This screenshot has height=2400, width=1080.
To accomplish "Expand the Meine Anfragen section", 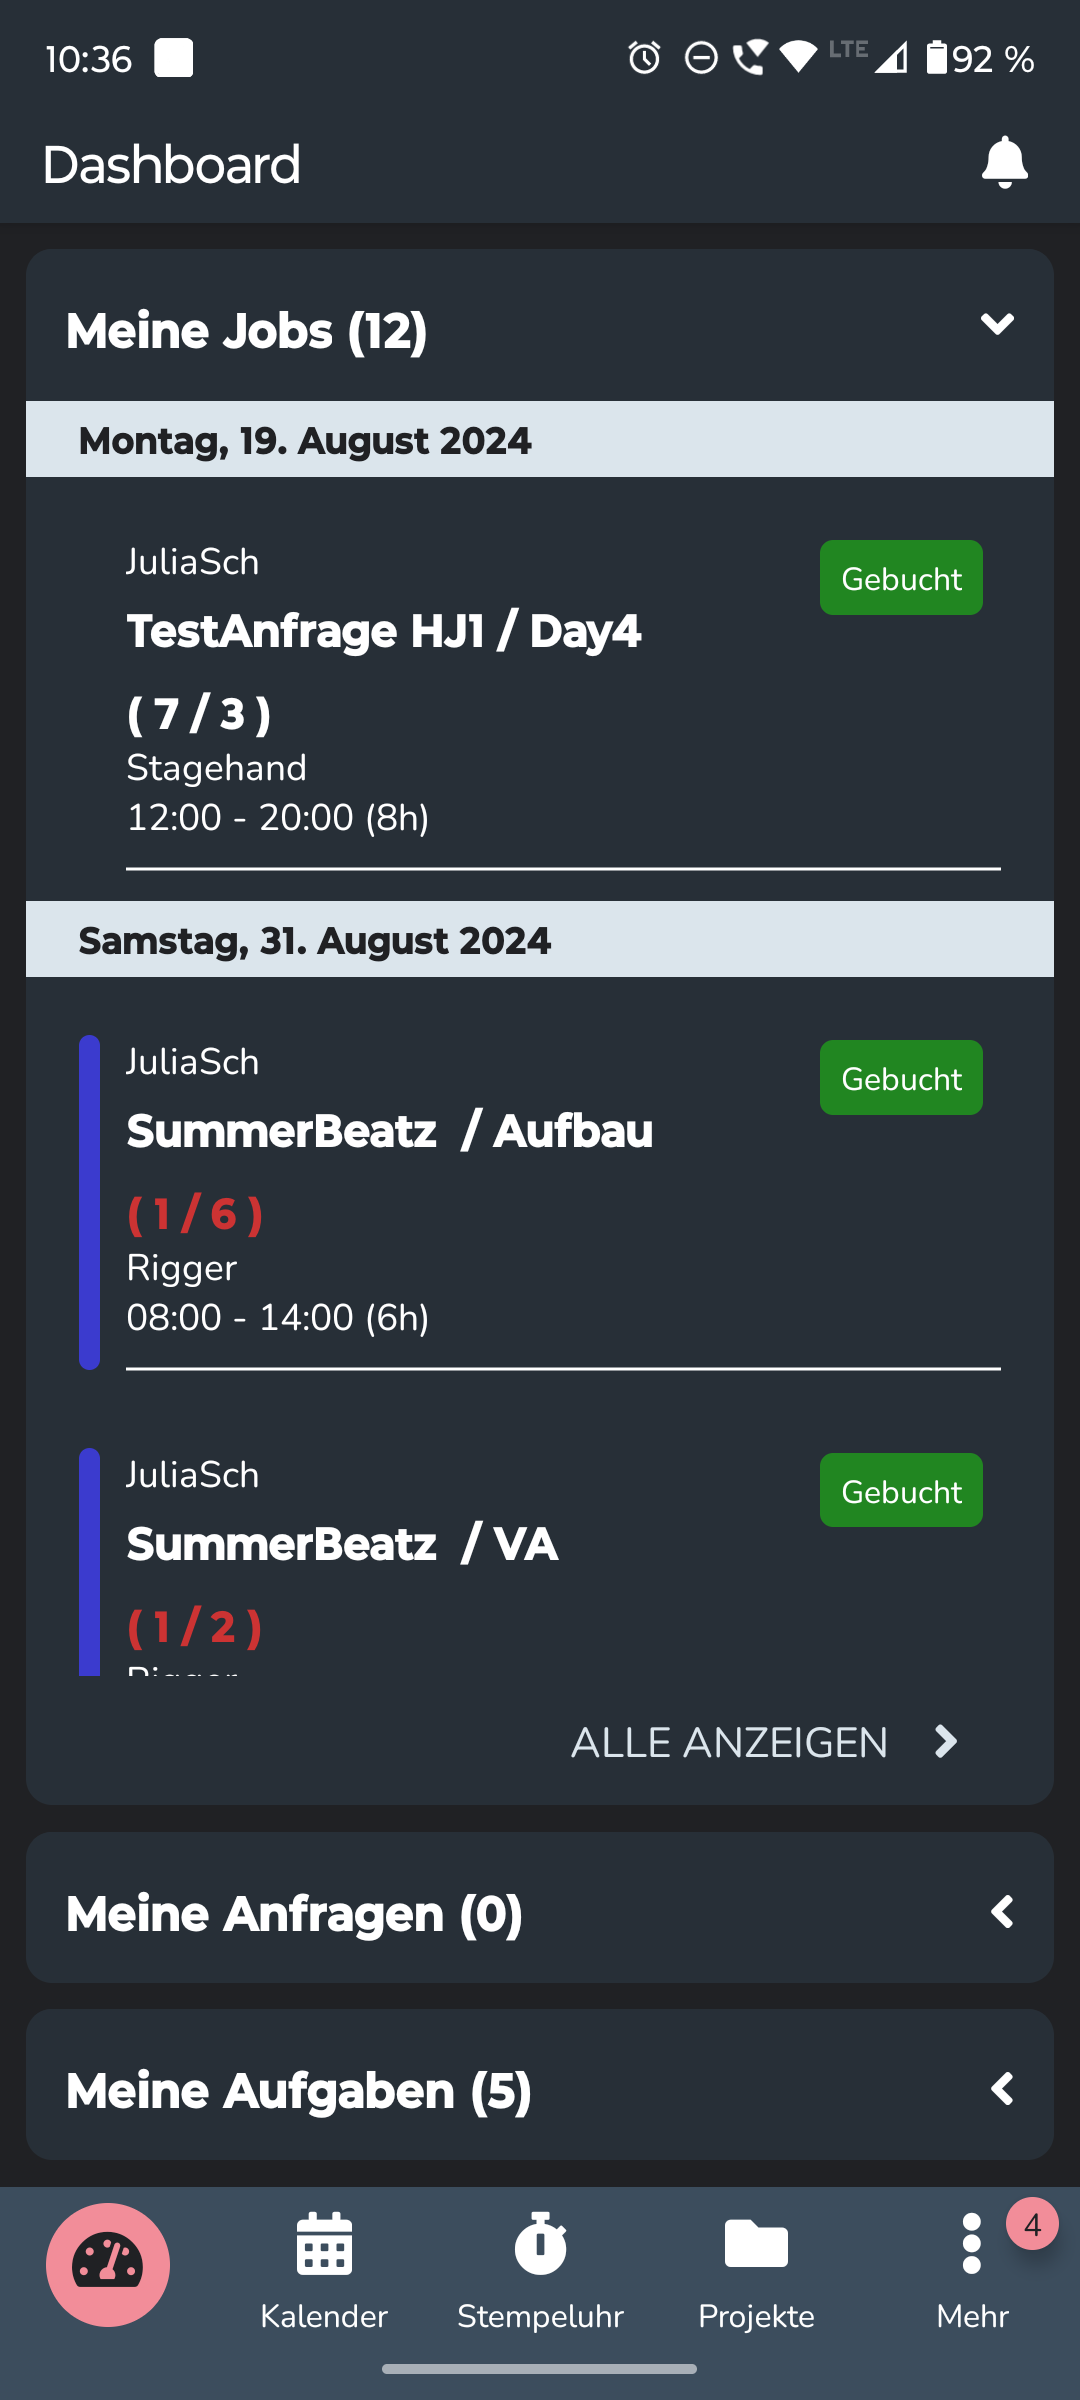I will [x=1002, y=1912].
